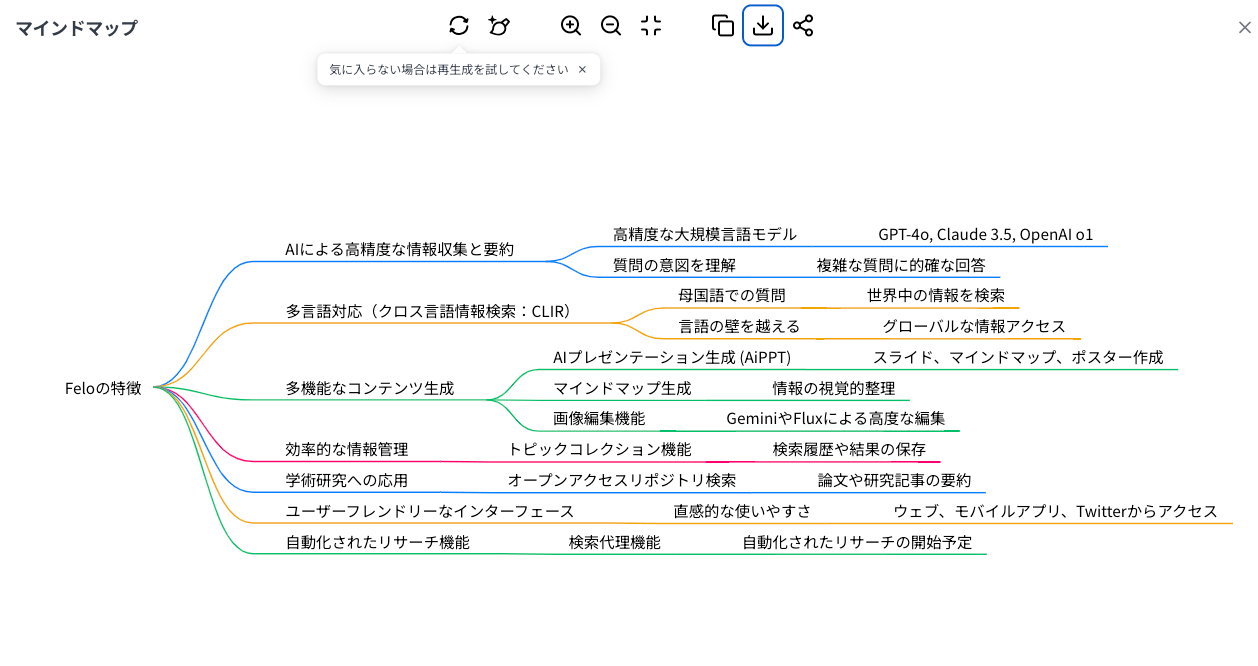Screen dimensions: 1258x666
Task: Zoom in on the mind map
Action: pos(571,26)
